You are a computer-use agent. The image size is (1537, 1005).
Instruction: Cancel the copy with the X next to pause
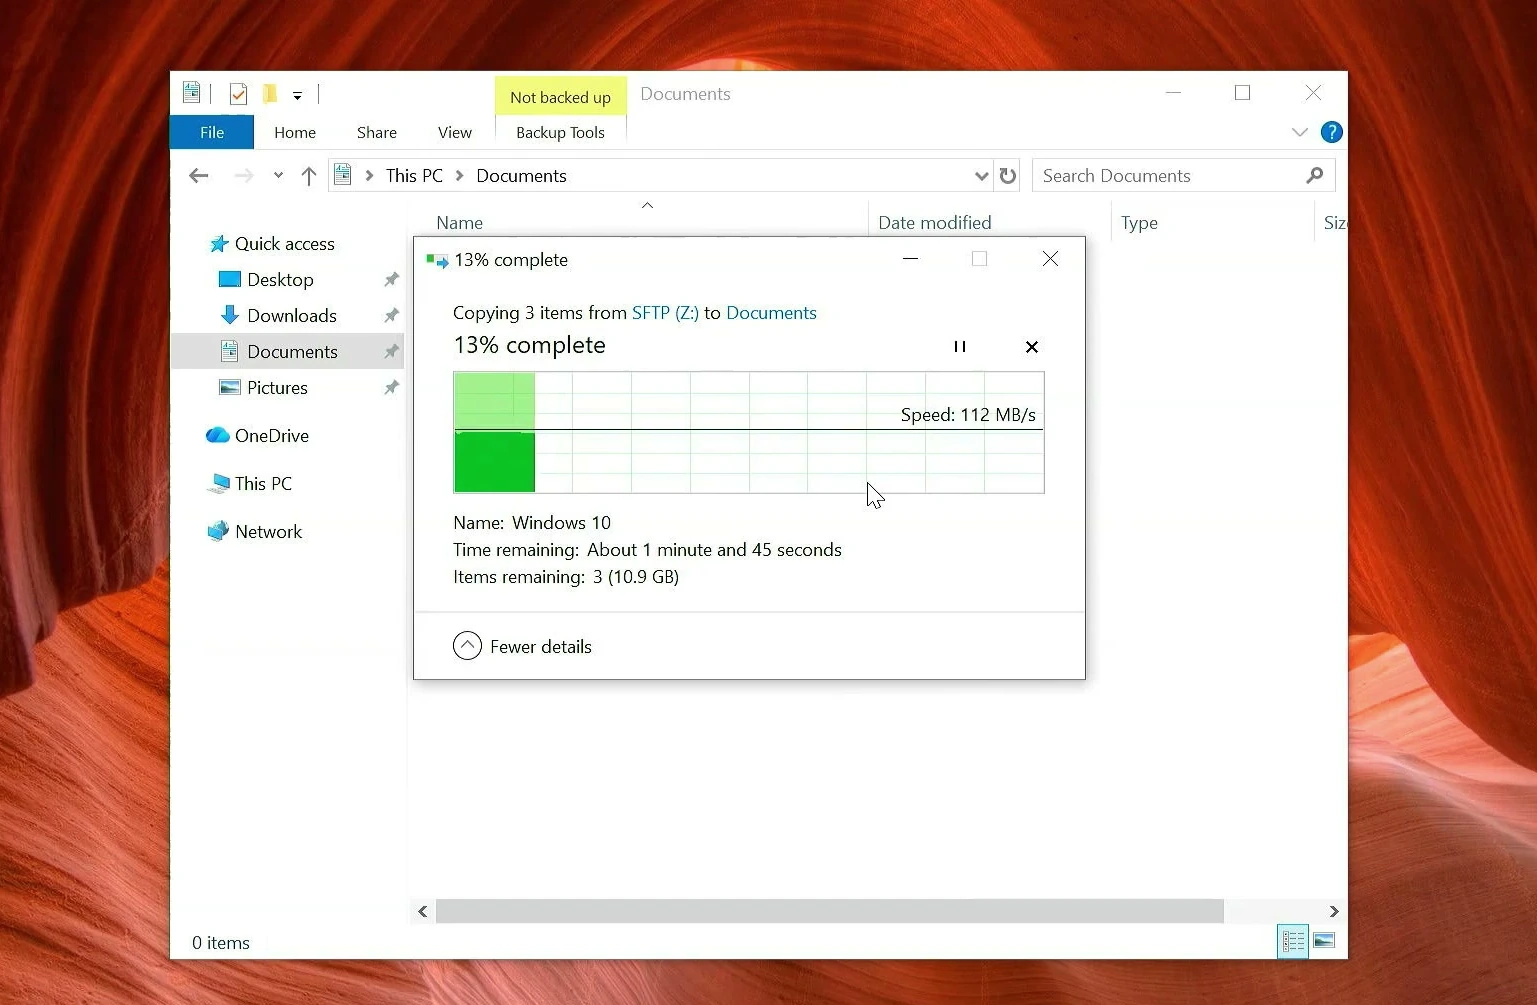[1032, 347]
